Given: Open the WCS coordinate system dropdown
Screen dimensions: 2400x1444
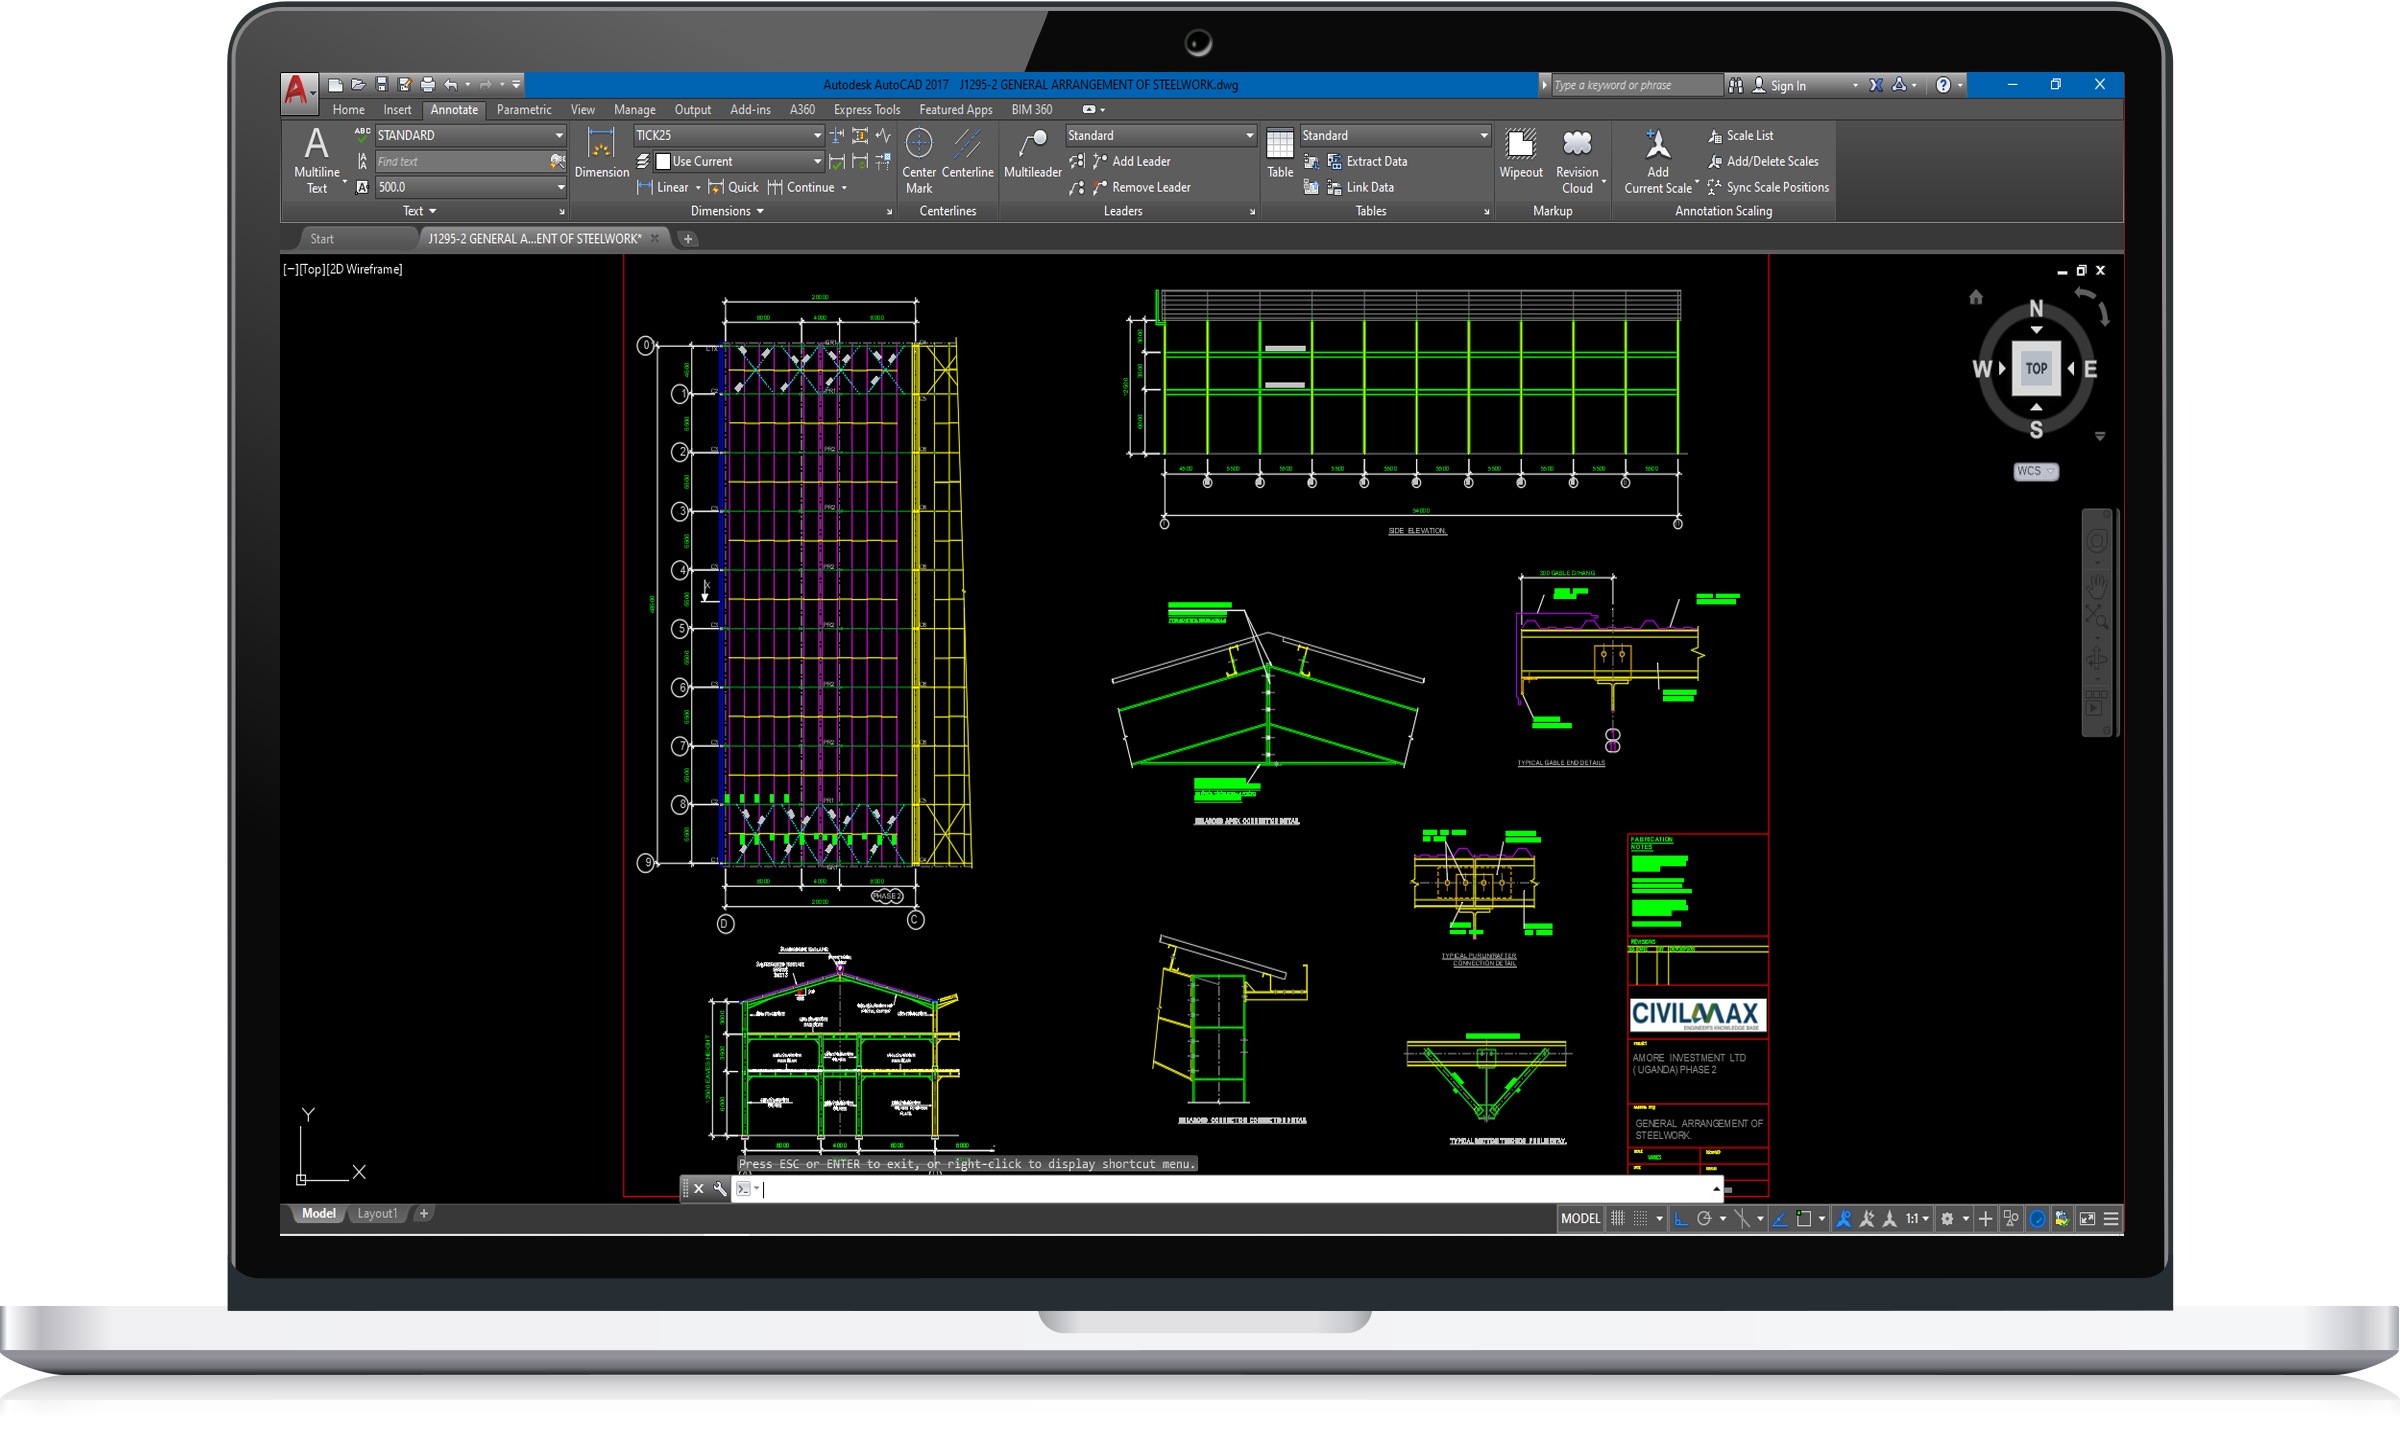Looking at the screenshot, I should click(x=2035, y=471).
